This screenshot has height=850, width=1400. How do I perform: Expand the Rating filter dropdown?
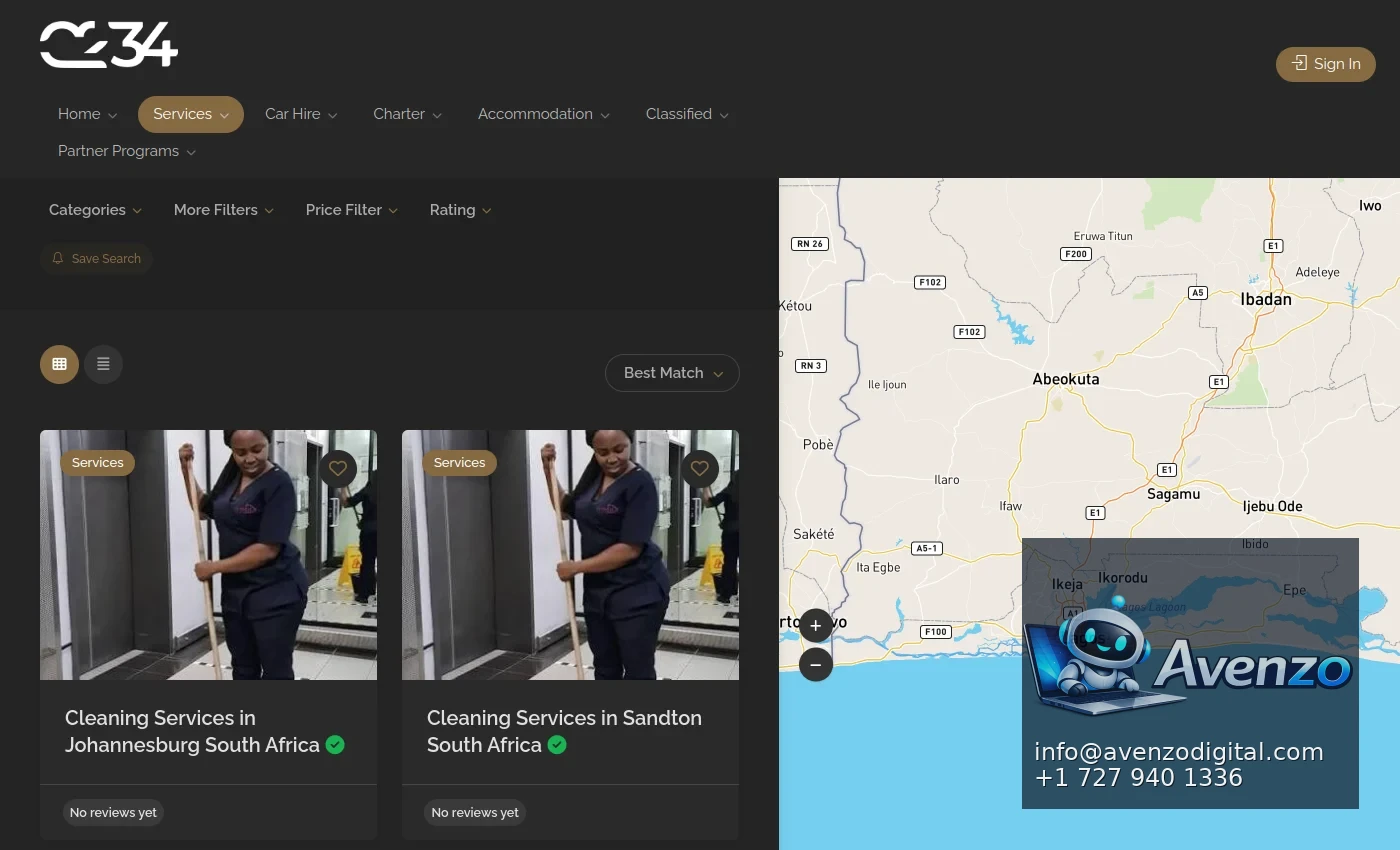pos(460,210)
